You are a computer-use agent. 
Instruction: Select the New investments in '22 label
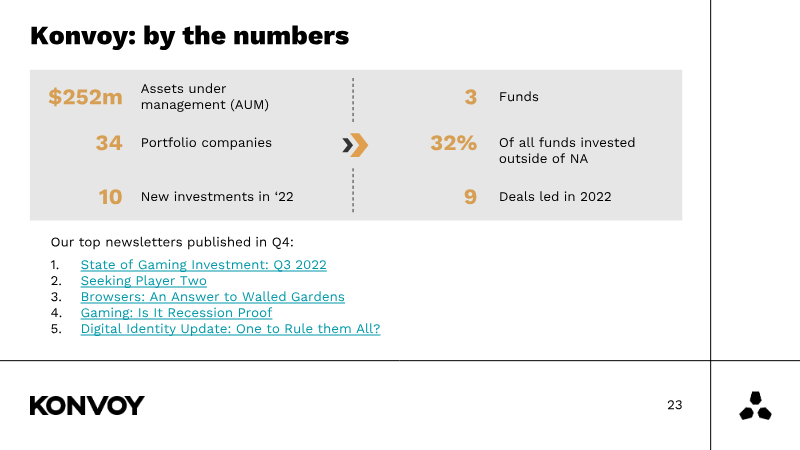[217, 196]
